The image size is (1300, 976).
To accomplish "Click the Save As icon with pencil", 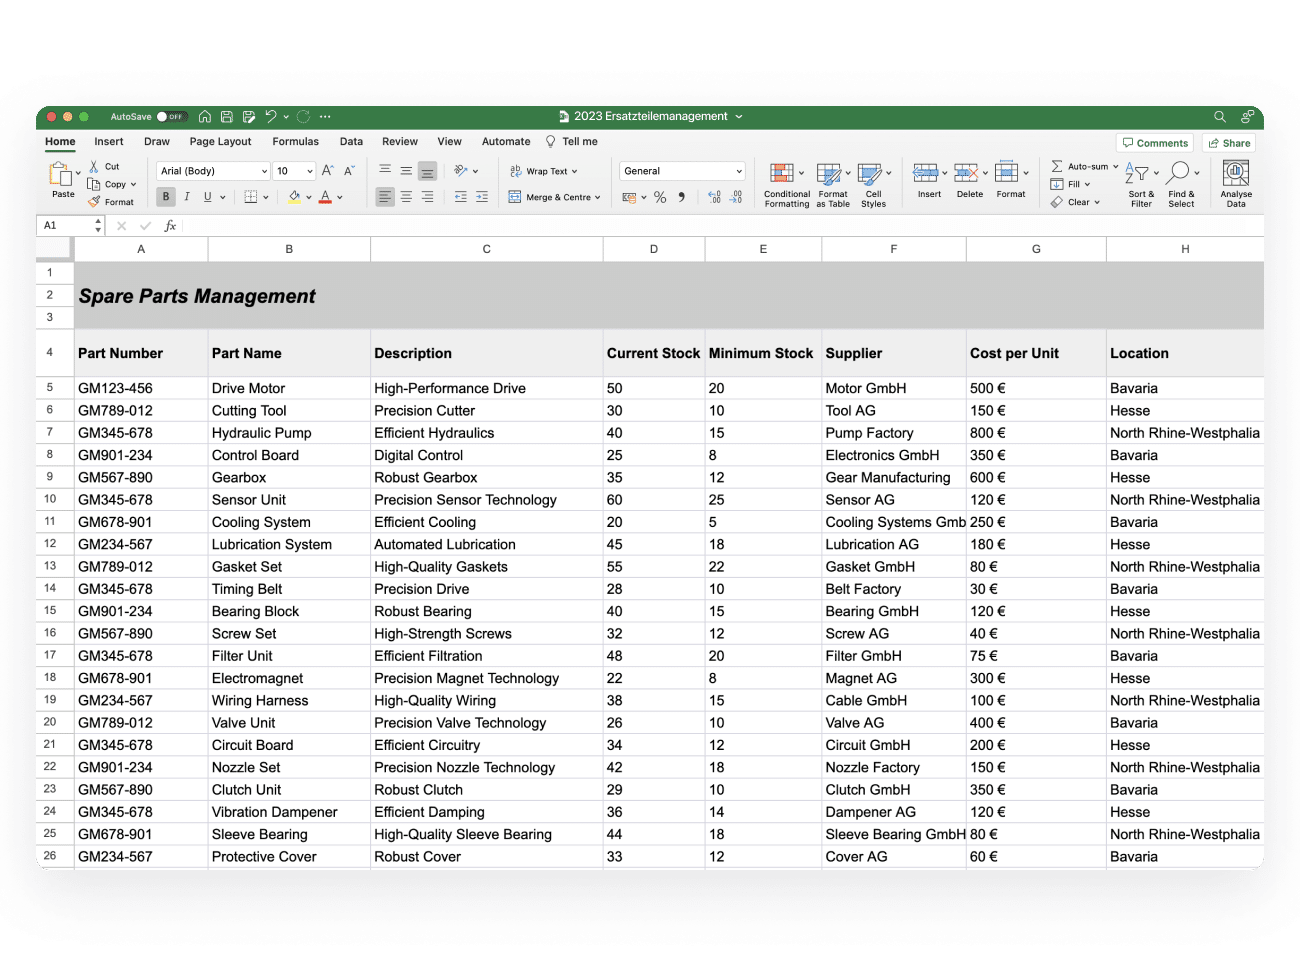I will 249,116.
